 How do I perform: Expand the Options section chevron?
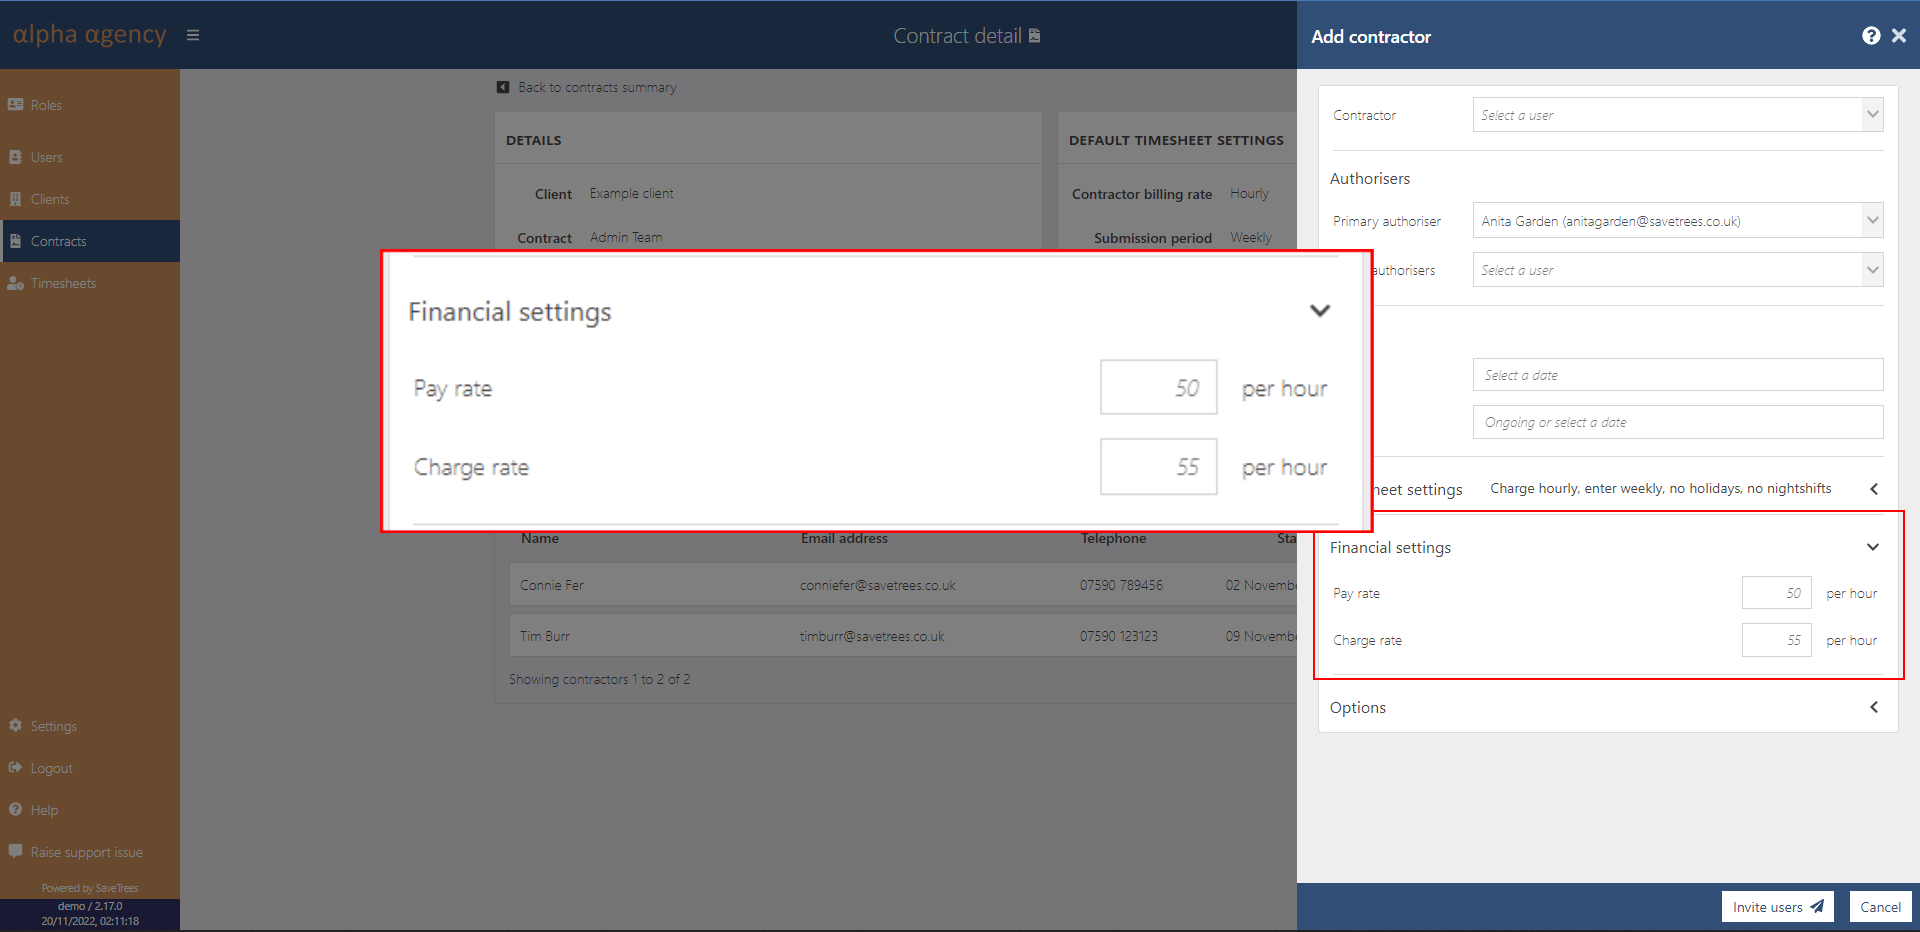click(1874, 707)
